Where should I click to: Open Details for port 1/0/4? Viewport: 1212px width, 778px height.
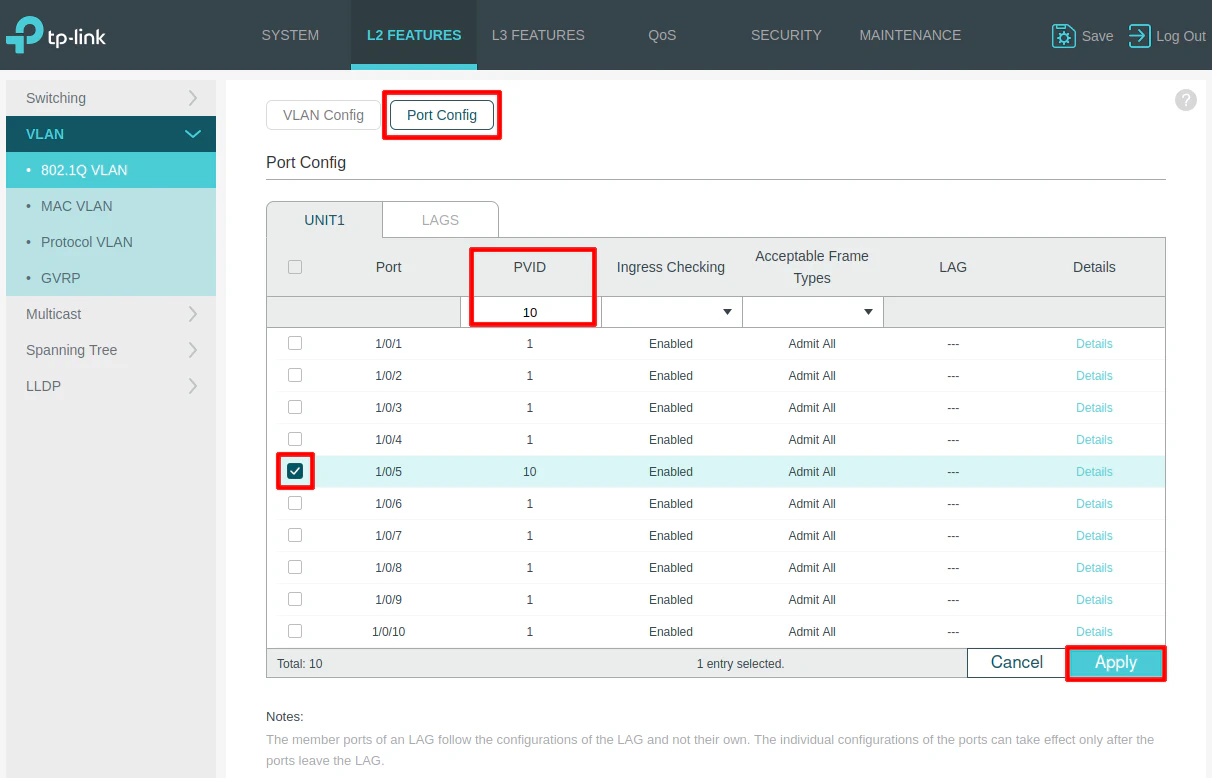pos(1094,440)
